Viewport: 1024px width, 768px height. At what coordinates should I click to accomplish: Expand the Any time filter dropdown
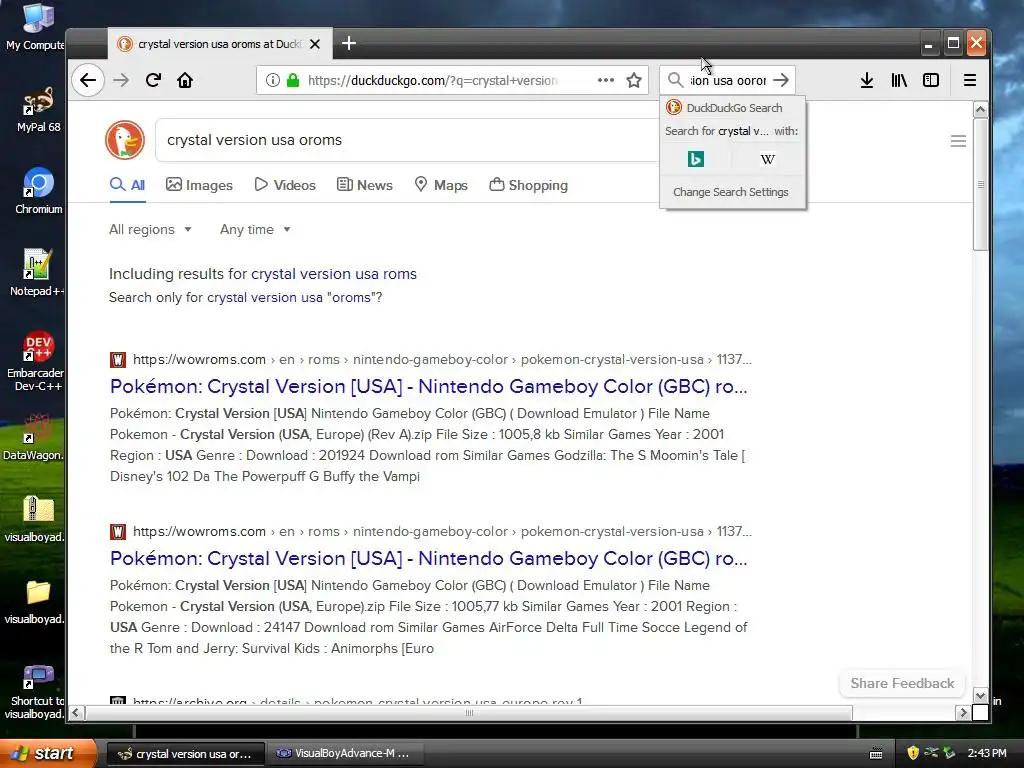pos(255,229)
